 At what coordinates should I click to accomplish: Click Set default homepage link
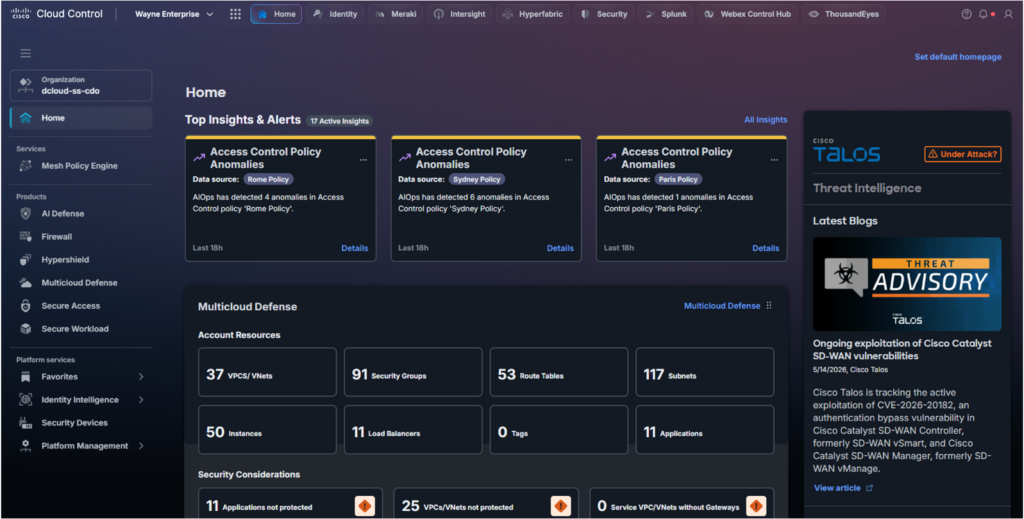pyautogui.click(x=957, y=57)
